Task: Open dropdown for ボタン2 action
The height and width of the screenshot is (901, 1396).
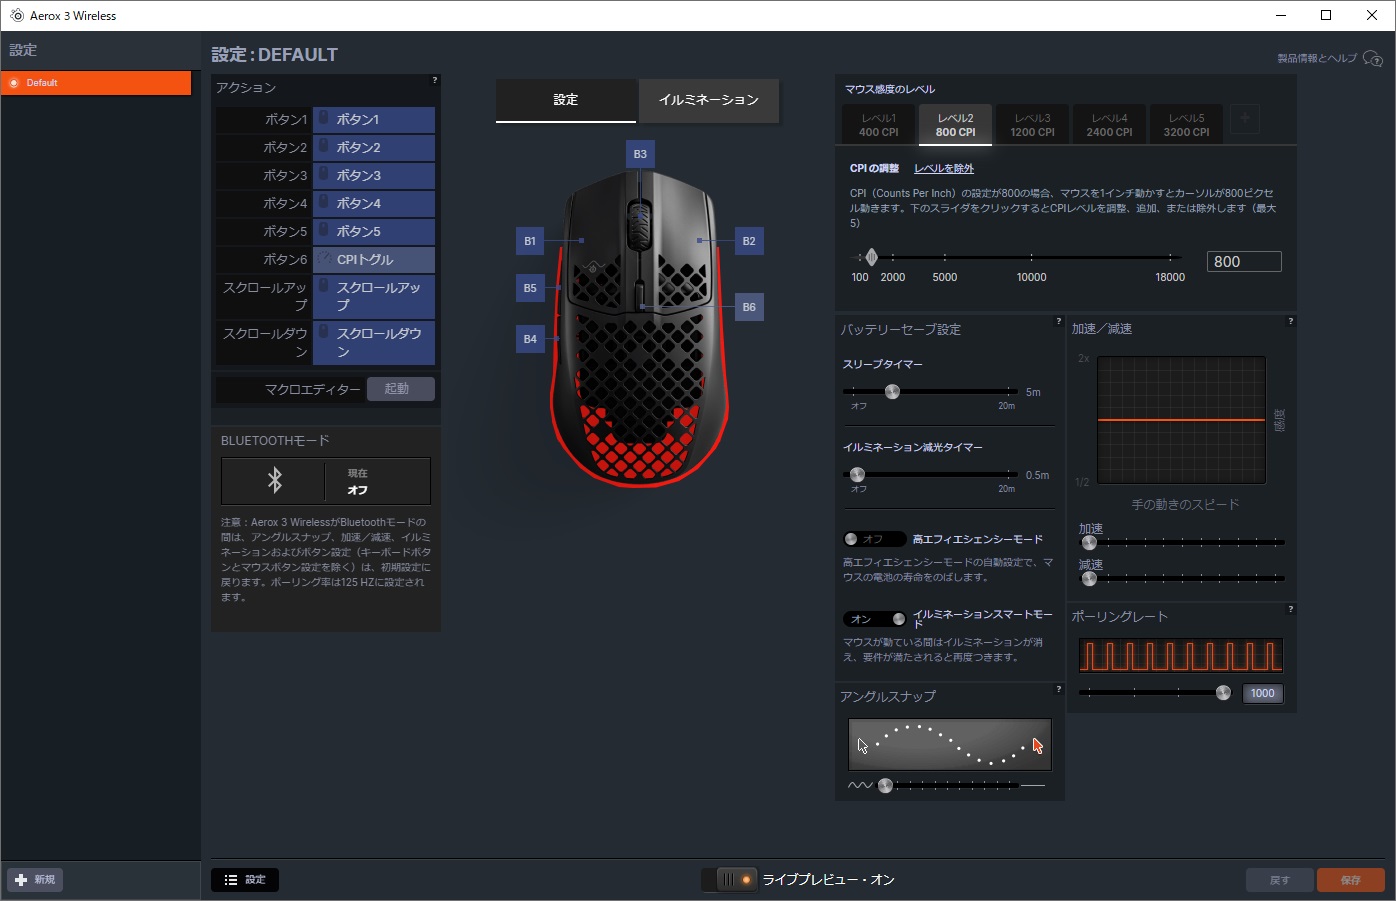Action: tap(374, 148)
